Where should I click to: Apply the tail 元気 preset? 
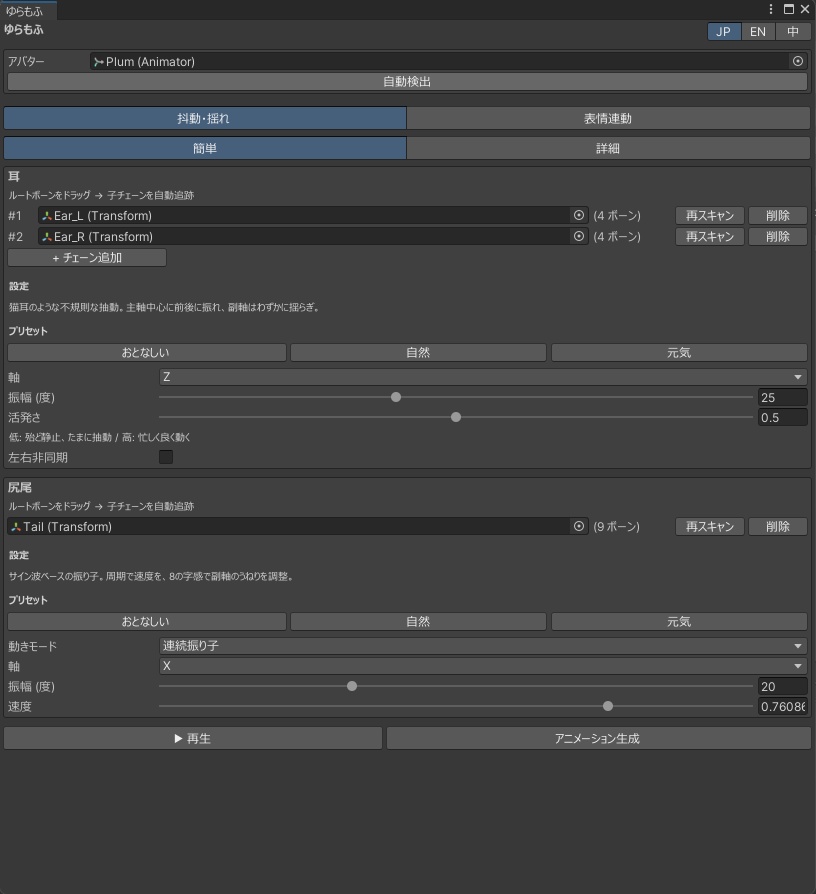click(x=679, y=621)
